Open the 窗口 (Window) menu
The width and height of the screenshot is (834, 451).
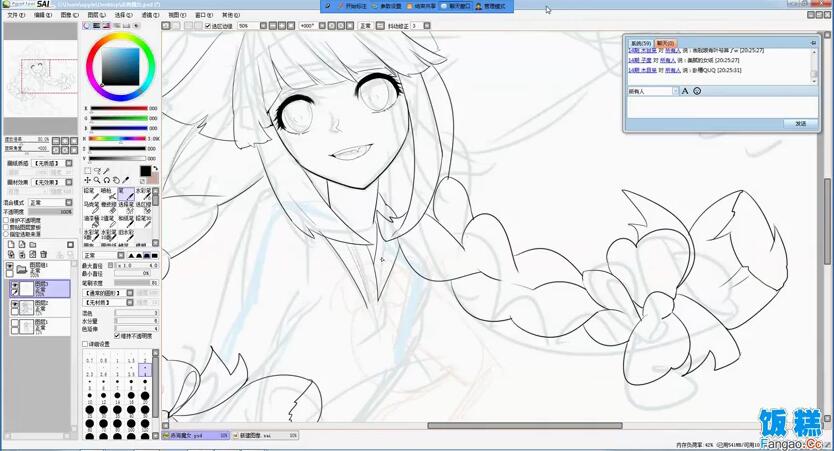click(x=204, y=15)
